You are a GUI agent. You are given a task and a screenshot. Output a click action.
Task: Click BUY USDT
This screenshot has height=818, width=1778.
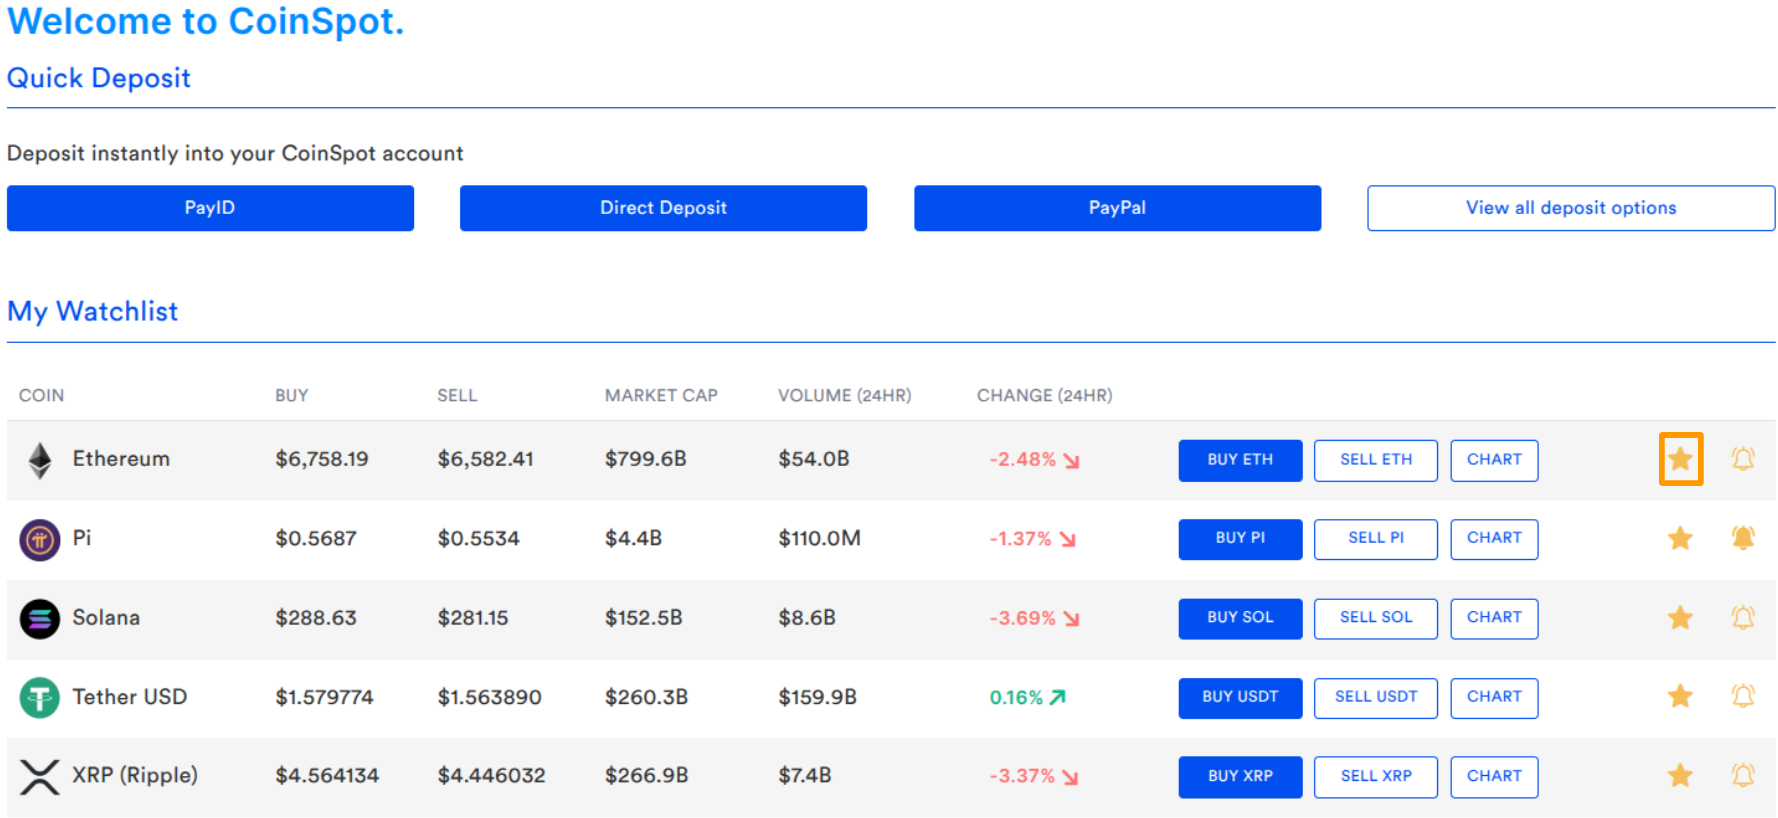tap(1240, 697)
